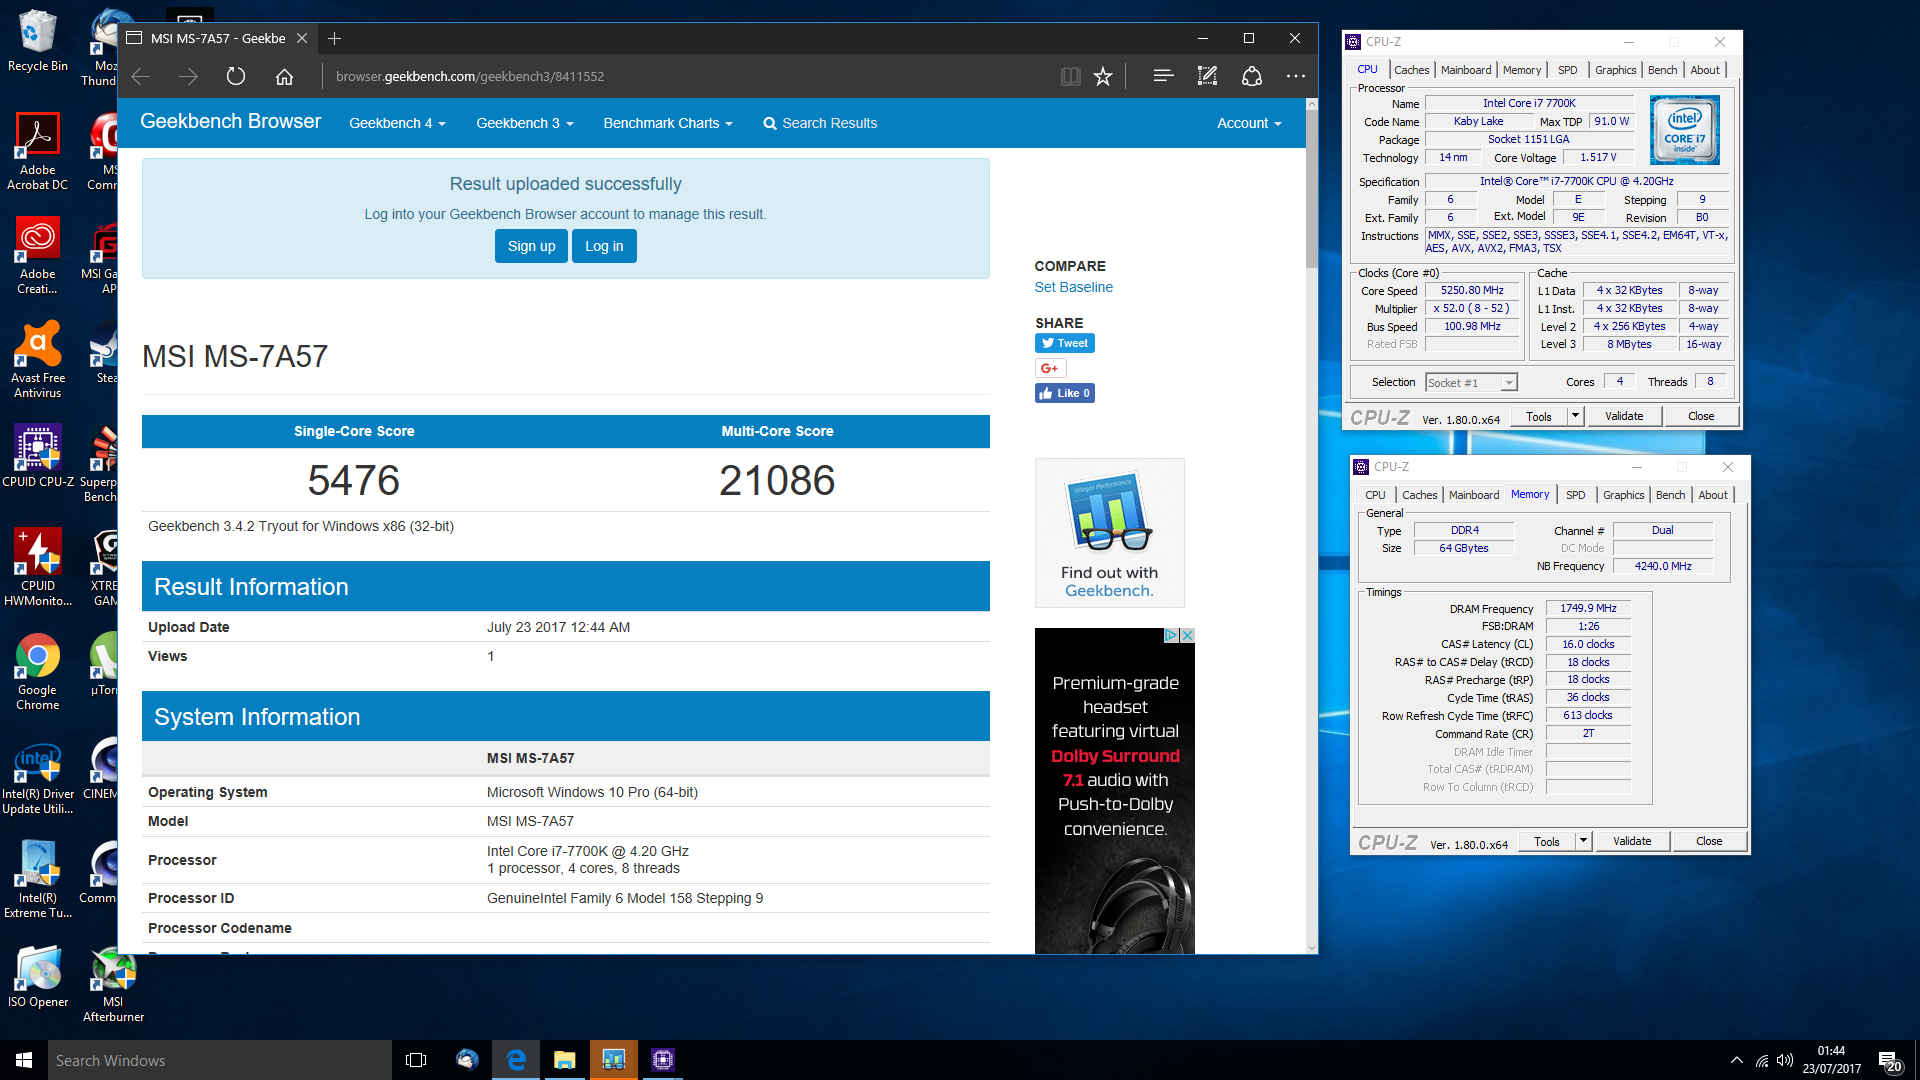Click Set Baseline link
The width and height of the screenshot is (1920, 1080).
coord(1073,287)
